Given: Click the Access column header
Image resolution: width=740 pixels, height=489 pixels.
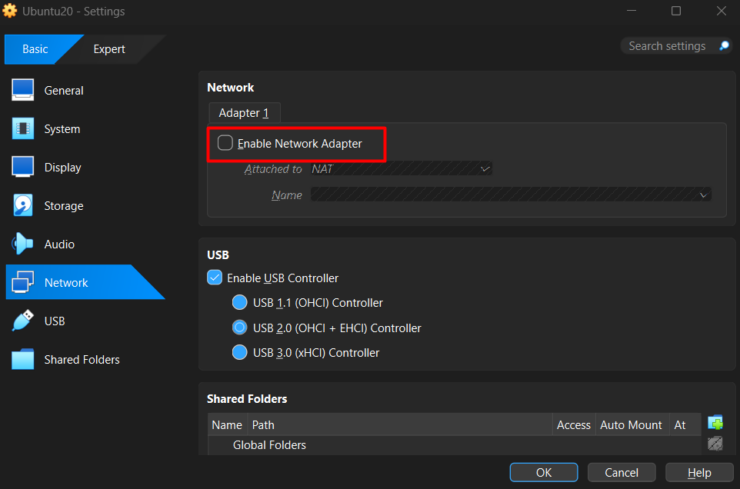Looking at the screenshot, I should 573,425.
